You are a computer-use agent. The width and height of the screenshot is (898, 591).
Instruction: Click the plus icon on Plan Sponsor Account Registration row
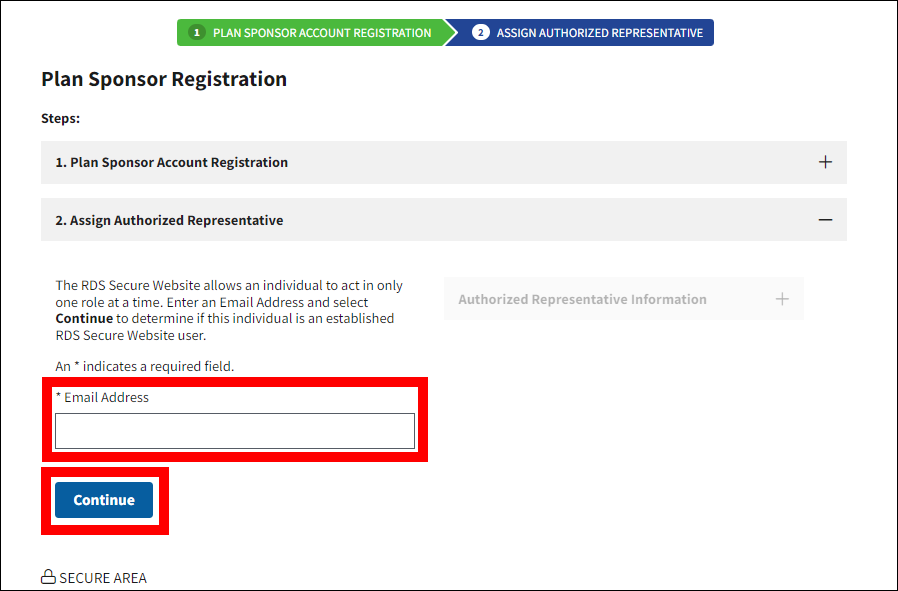825,162
